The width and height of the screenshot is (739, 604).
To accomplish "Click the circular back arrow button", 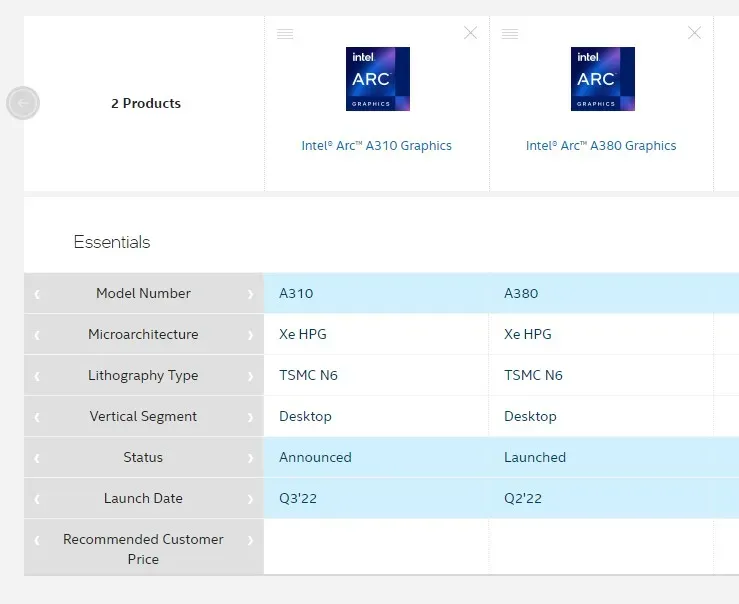I will (23, 103).
